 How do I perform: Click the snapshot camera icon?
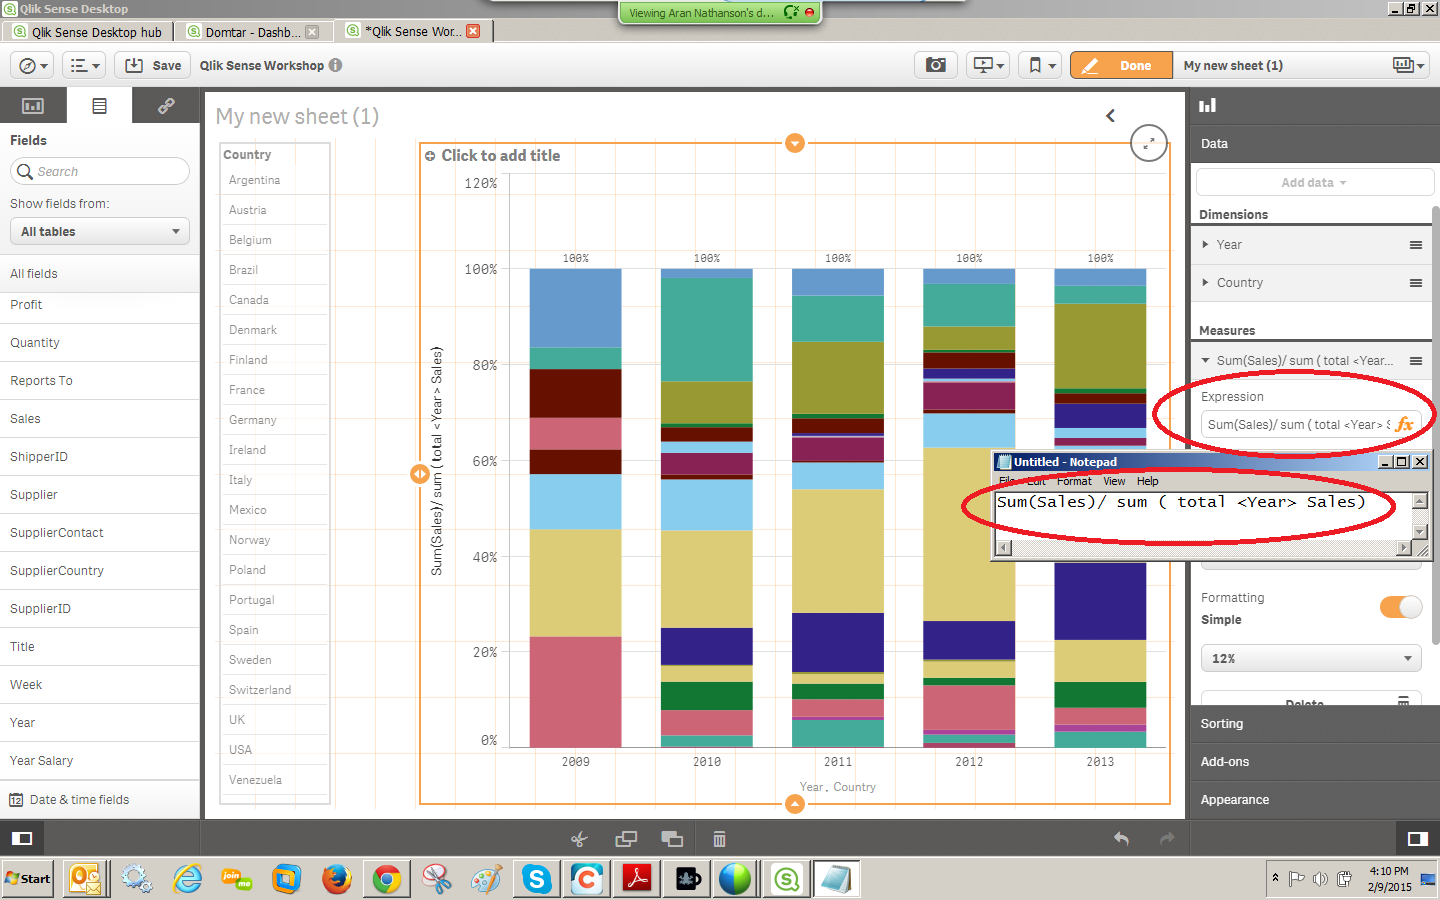pyautogui.click(x=935, y=65)
